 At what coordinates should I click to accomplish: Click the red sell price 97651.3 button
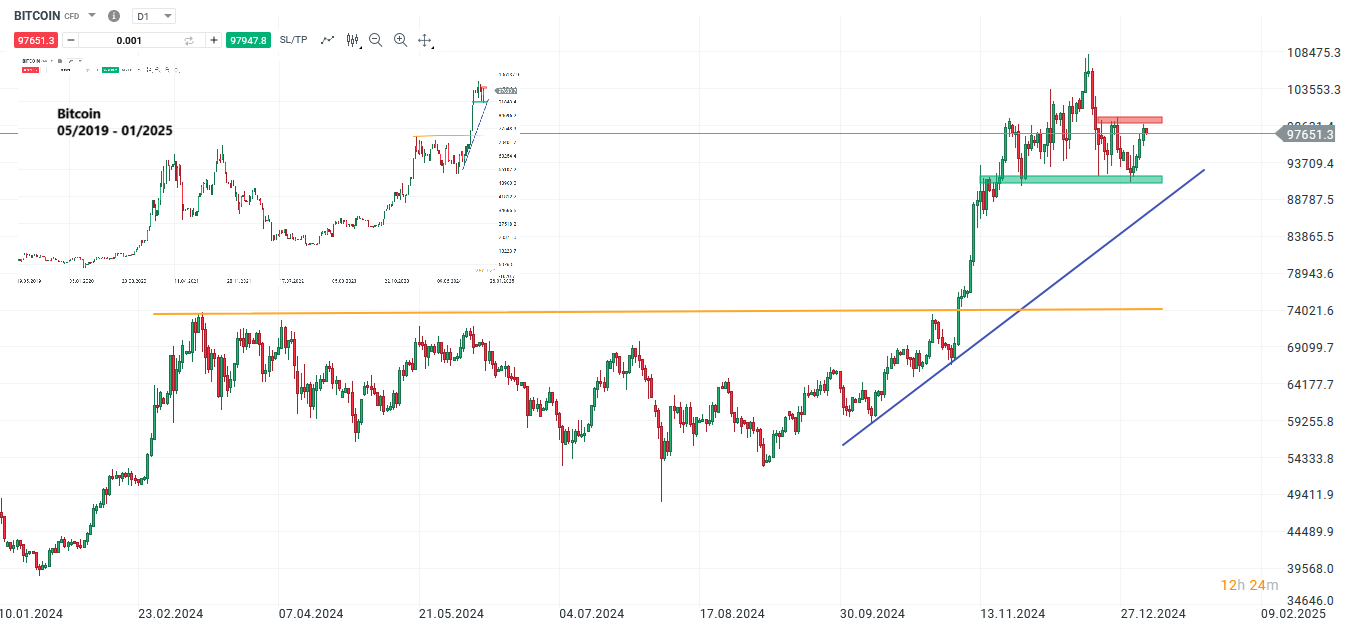[36, 40]
